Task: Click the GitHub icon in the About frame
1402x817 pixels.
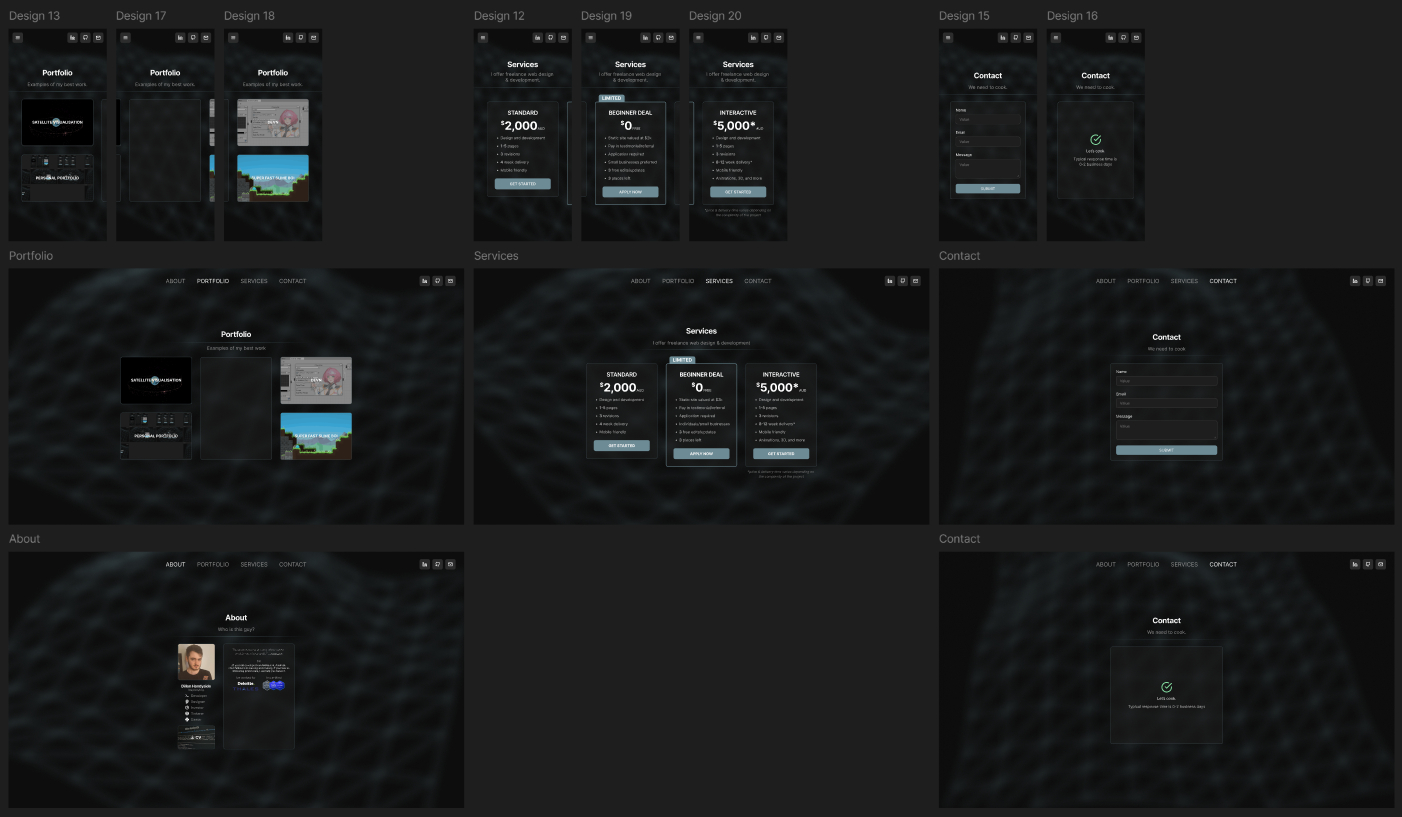Action: point(437,564)
